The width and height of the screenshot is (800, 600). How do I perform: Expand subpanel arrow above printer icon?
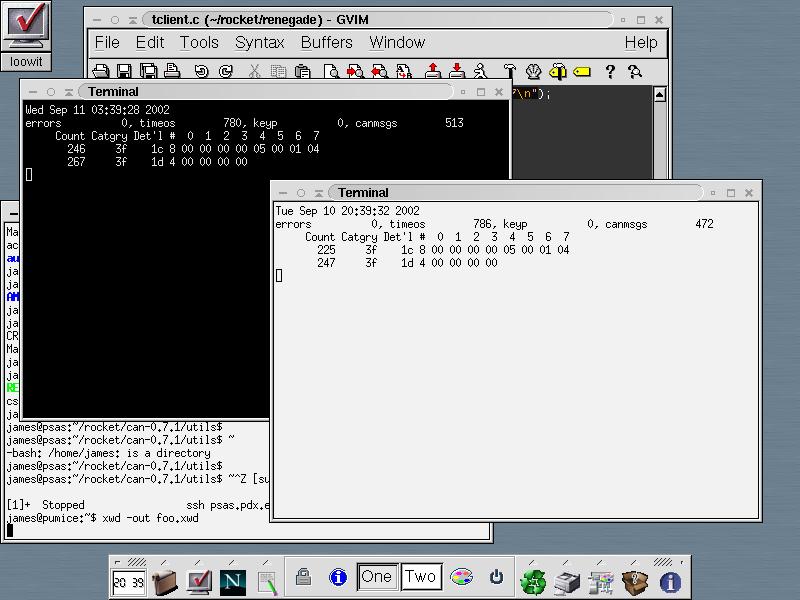(x=566, y=562)
